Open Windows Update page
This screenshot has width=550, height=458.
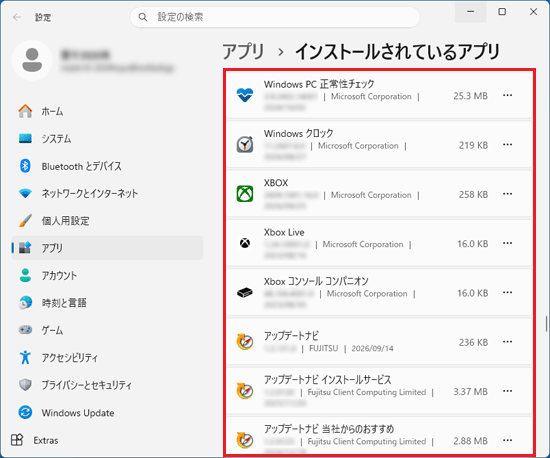107,412
